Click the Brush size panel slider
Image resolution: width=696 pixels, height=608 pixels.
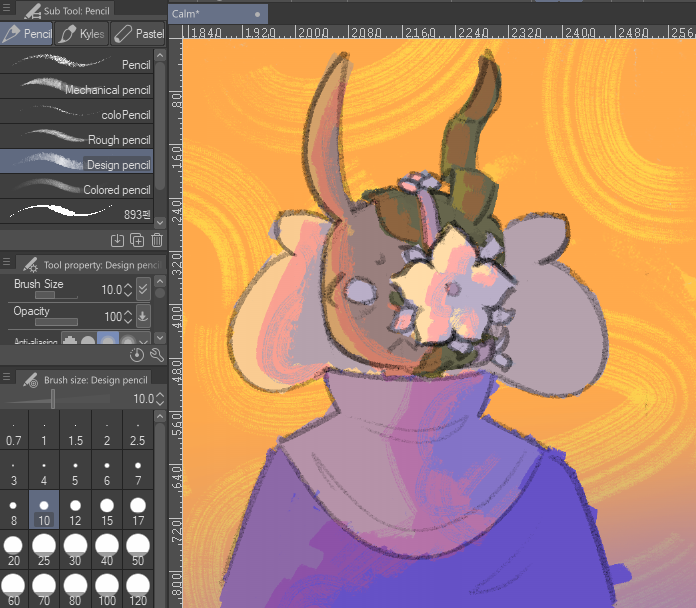[55, 399]
